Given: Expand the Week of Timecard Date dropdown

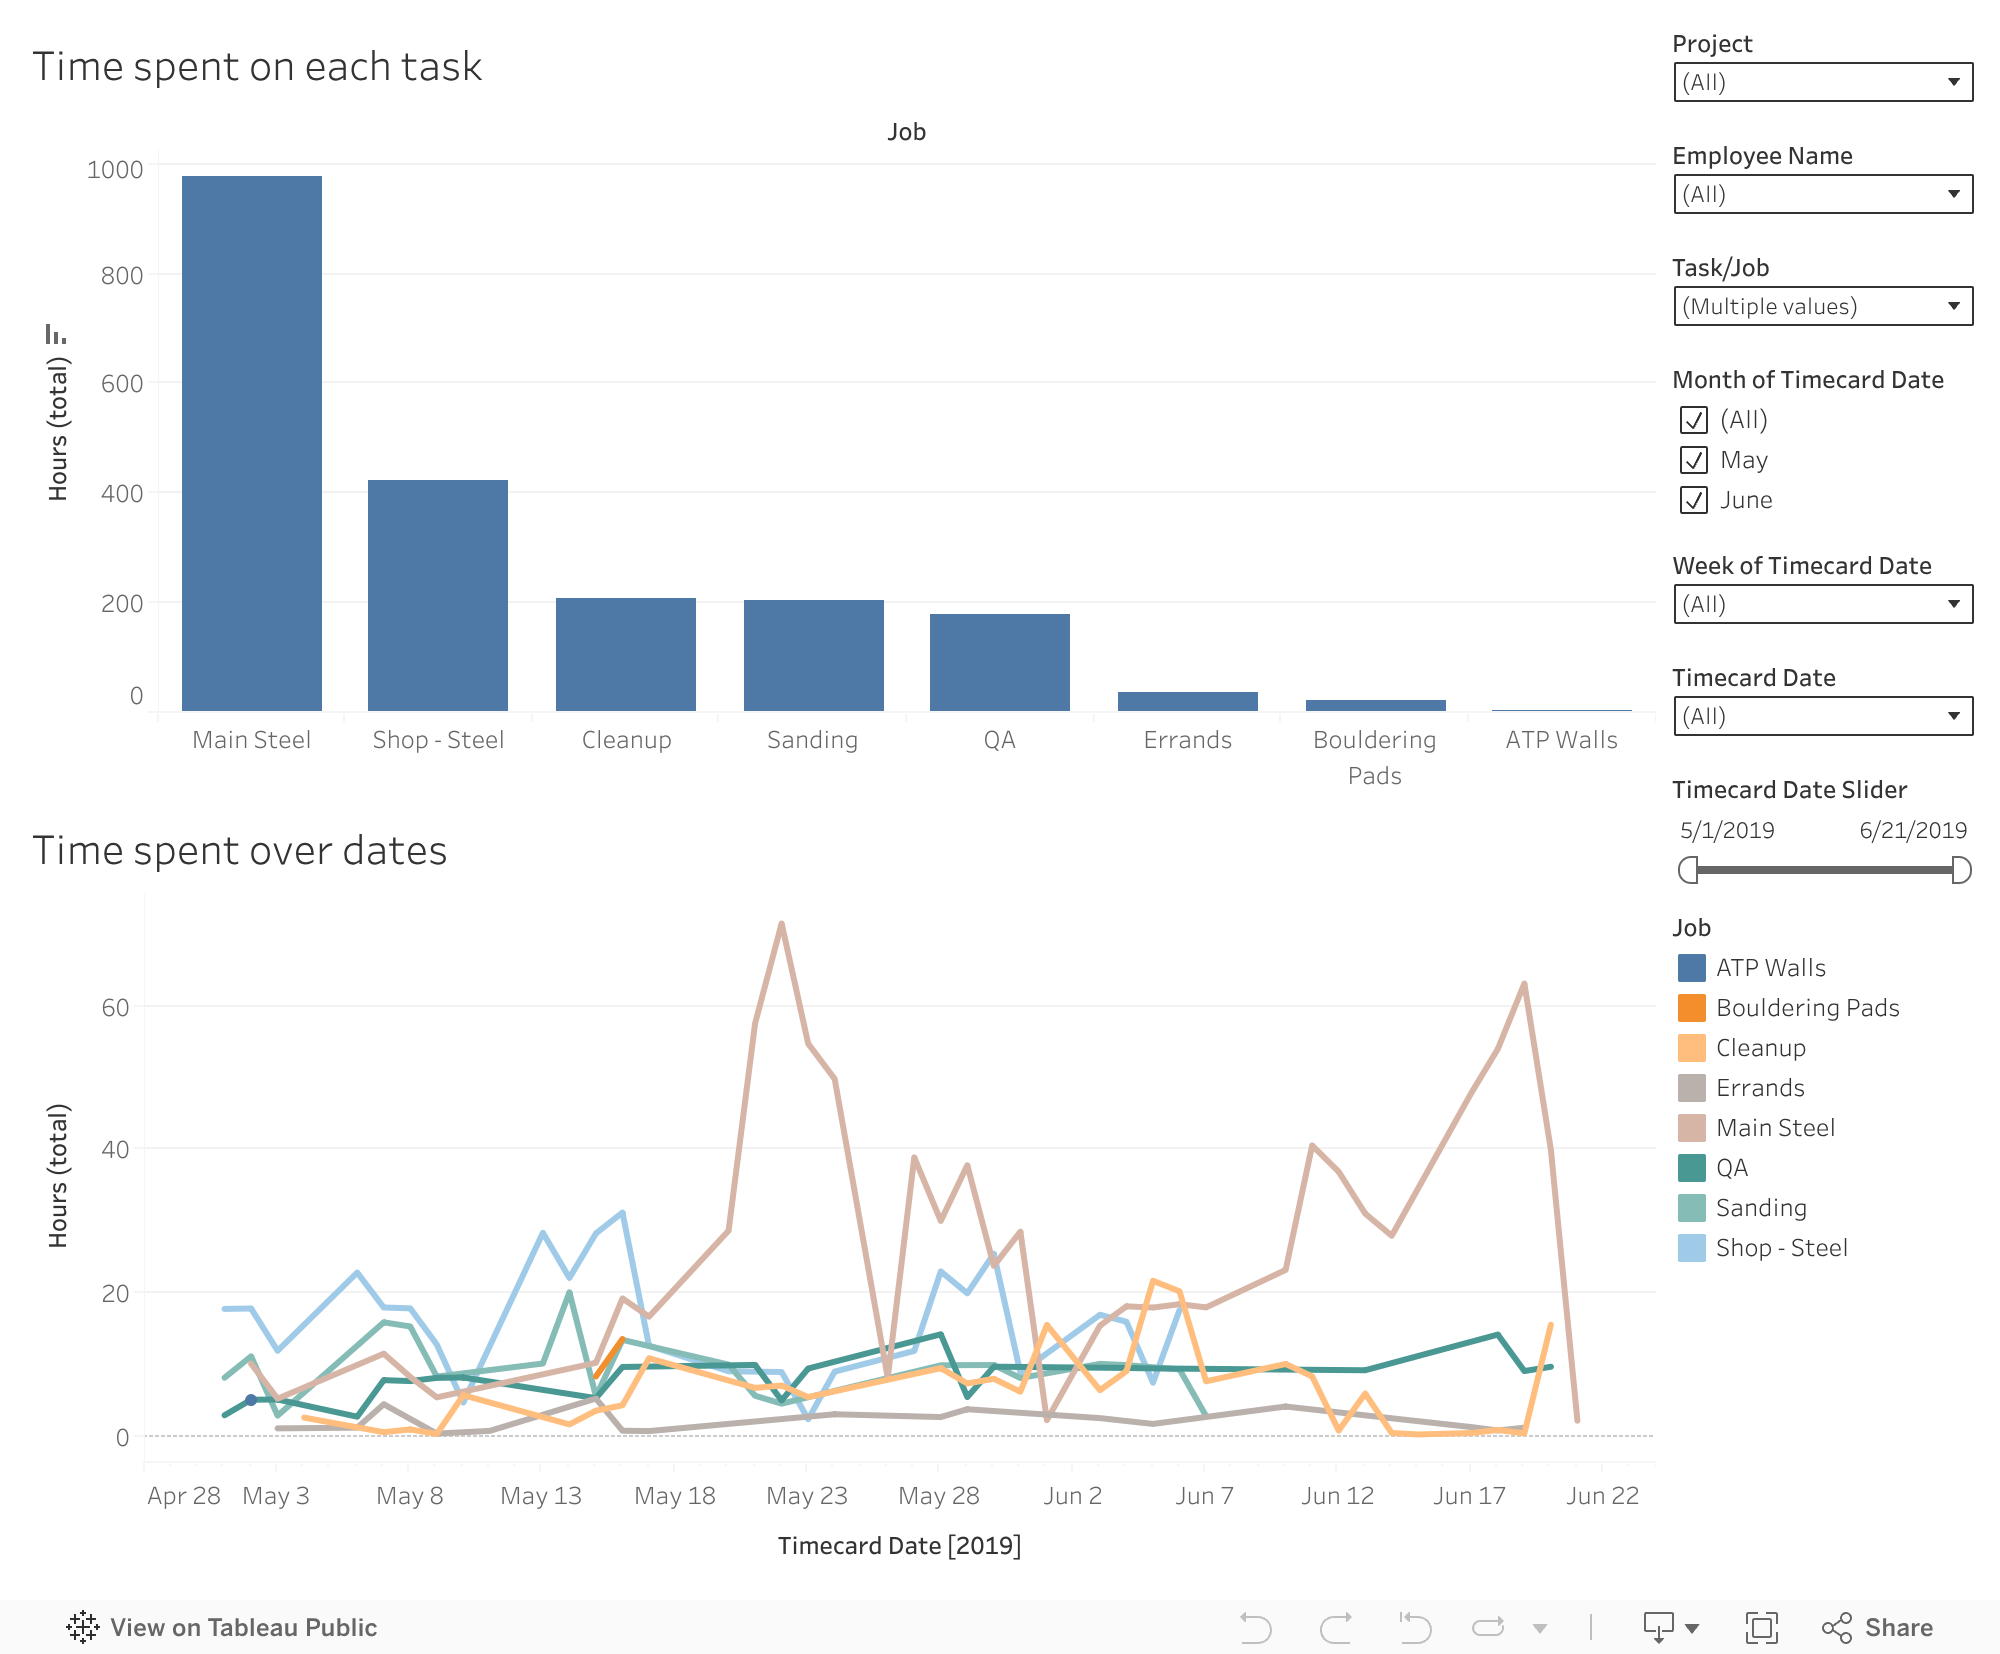Looking at the screenshot, I should pyautogui.click(x=1822, y=604).
